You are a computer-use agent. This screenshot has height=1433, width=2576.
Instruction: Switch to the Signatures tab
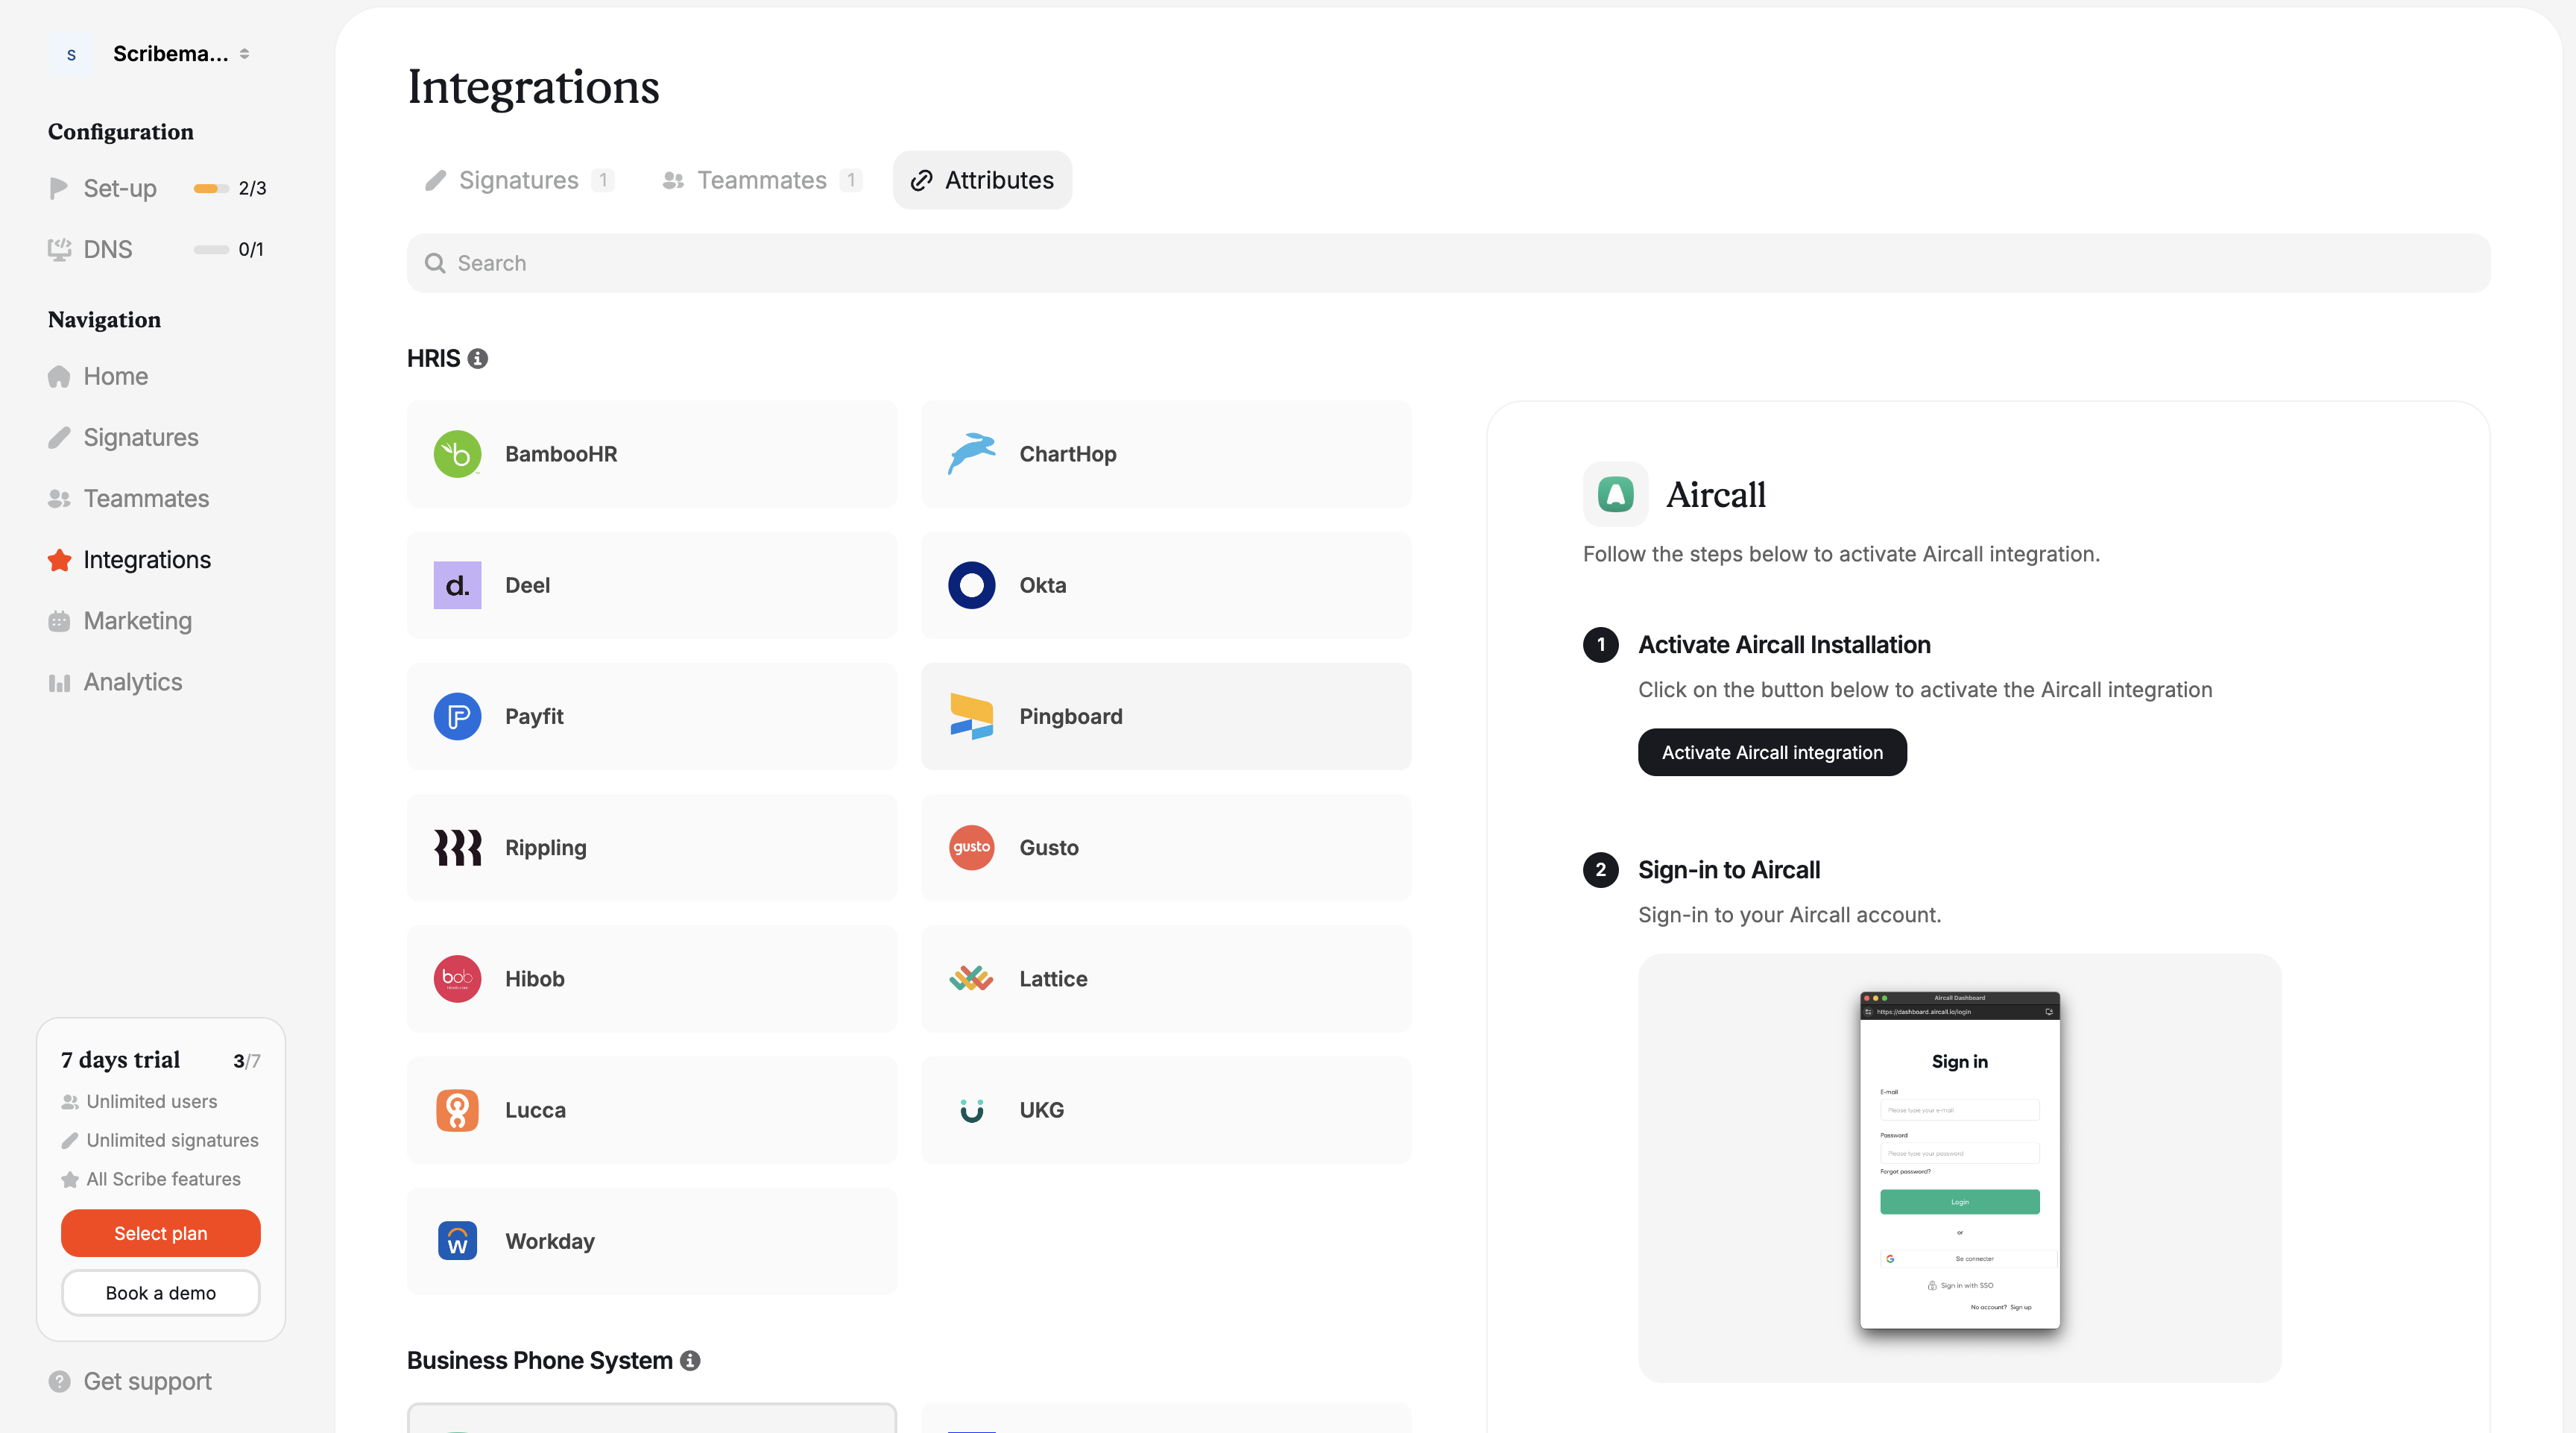(x=518, y=180)
